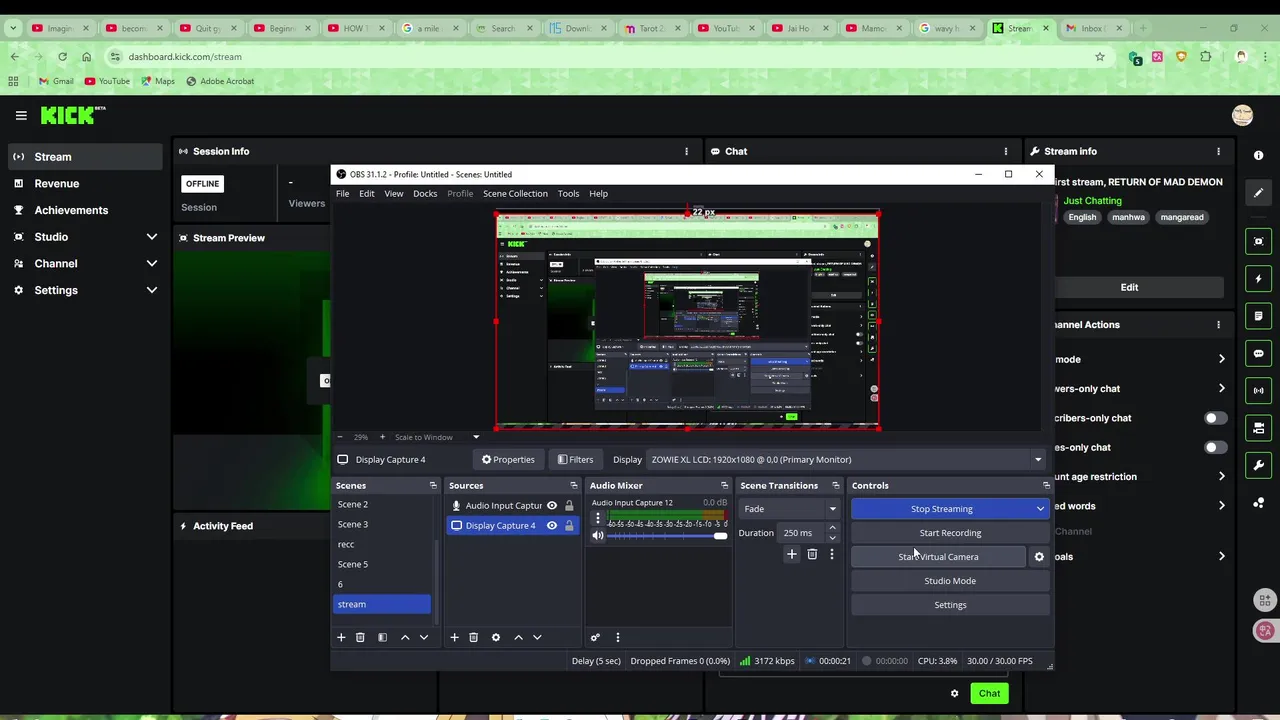The height and width of the screenshot is (720, 1280).
Task: Open Audio Mixer menu three-dot icon at bottom
Action: [617, 637]
